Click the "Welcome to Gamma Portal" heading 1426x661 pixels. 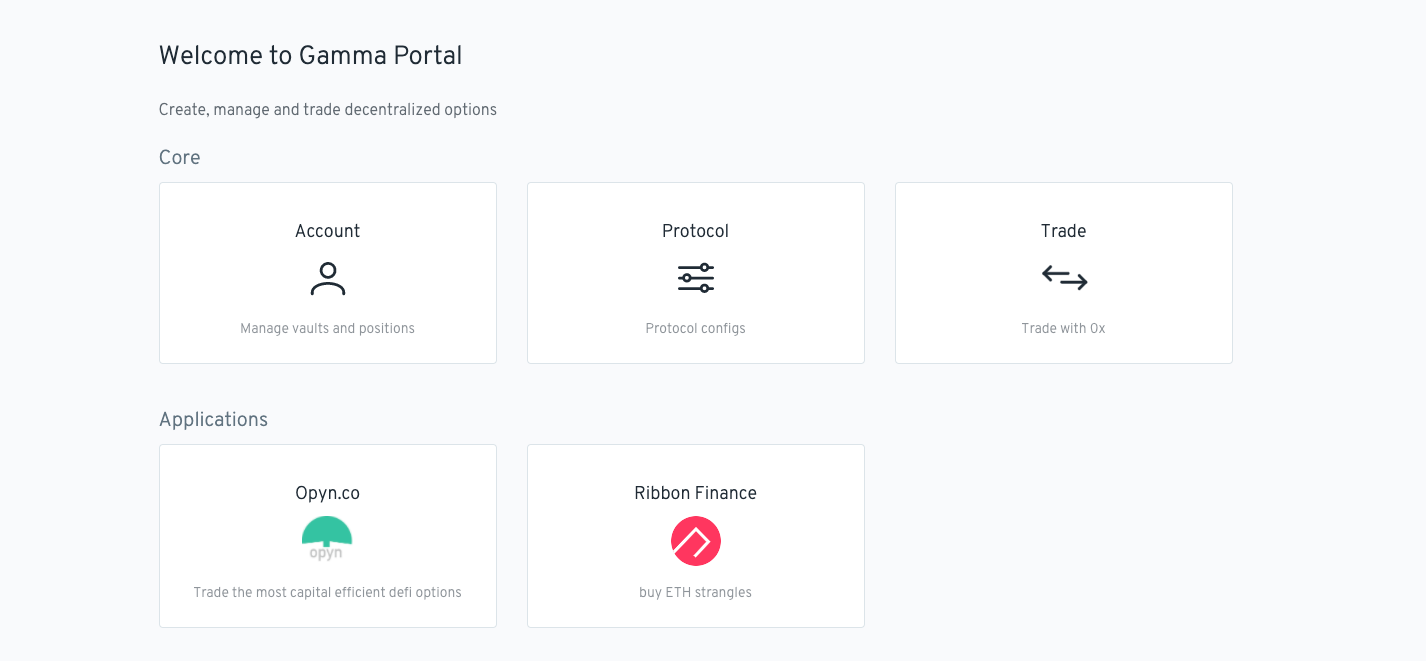[x=310, y=55]
